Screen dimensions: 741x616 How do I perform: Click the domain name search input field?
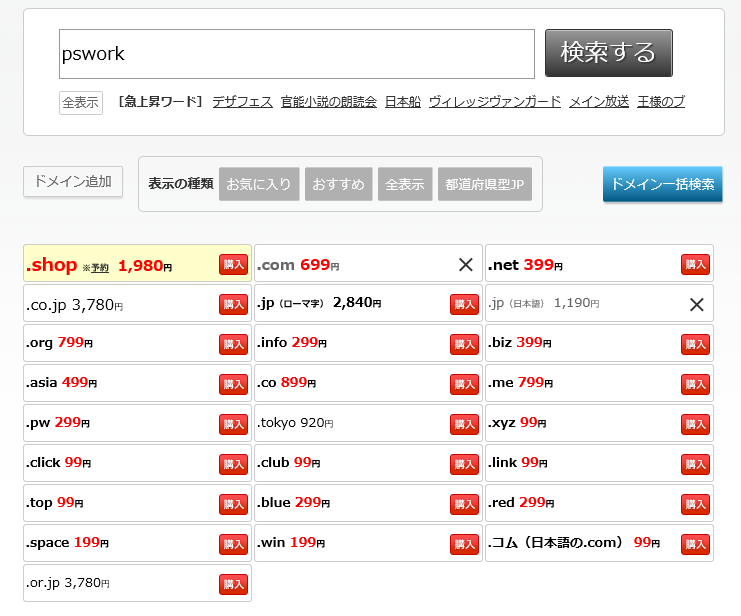click(297, 54)
